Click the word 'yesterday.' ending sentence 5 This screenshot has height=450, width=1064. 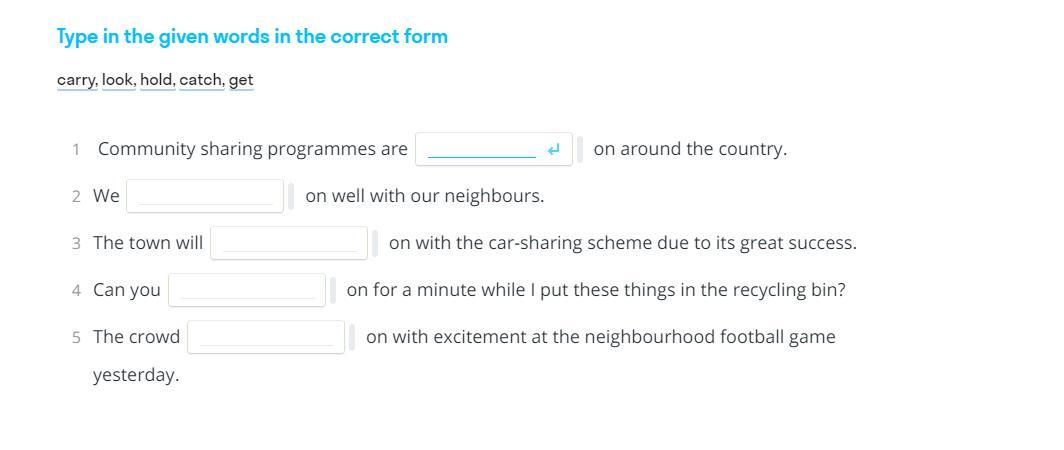tap(136, 375)
